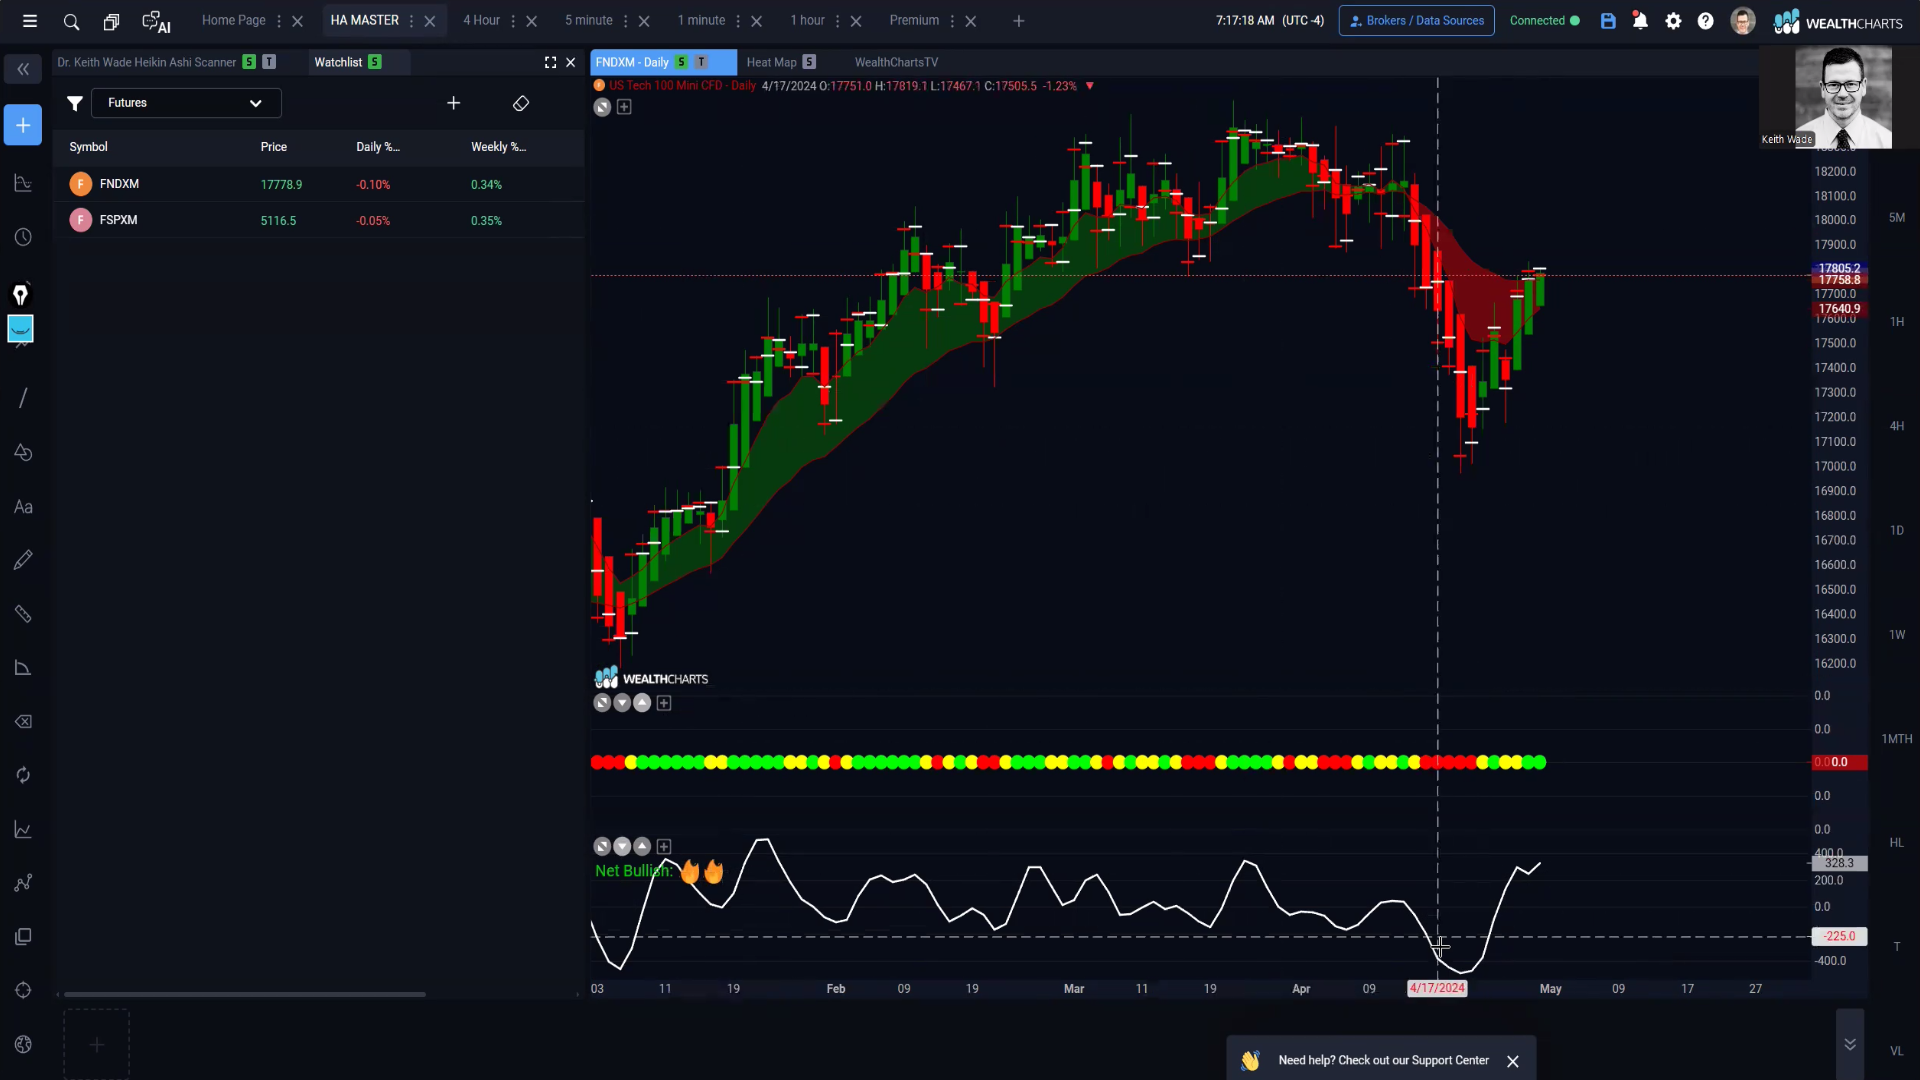The image size is (1920, 1080).
Task: Toggle the VL option on right edge
Action: (1897, 1051)
